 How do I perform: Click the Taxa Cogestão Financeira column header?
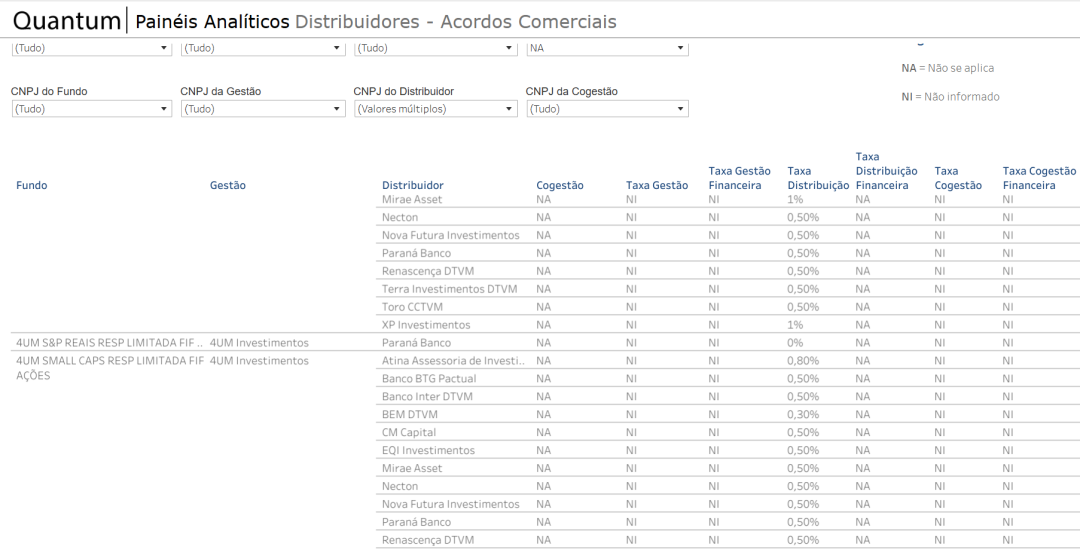pyautogui.click(x=1039, y=178)
